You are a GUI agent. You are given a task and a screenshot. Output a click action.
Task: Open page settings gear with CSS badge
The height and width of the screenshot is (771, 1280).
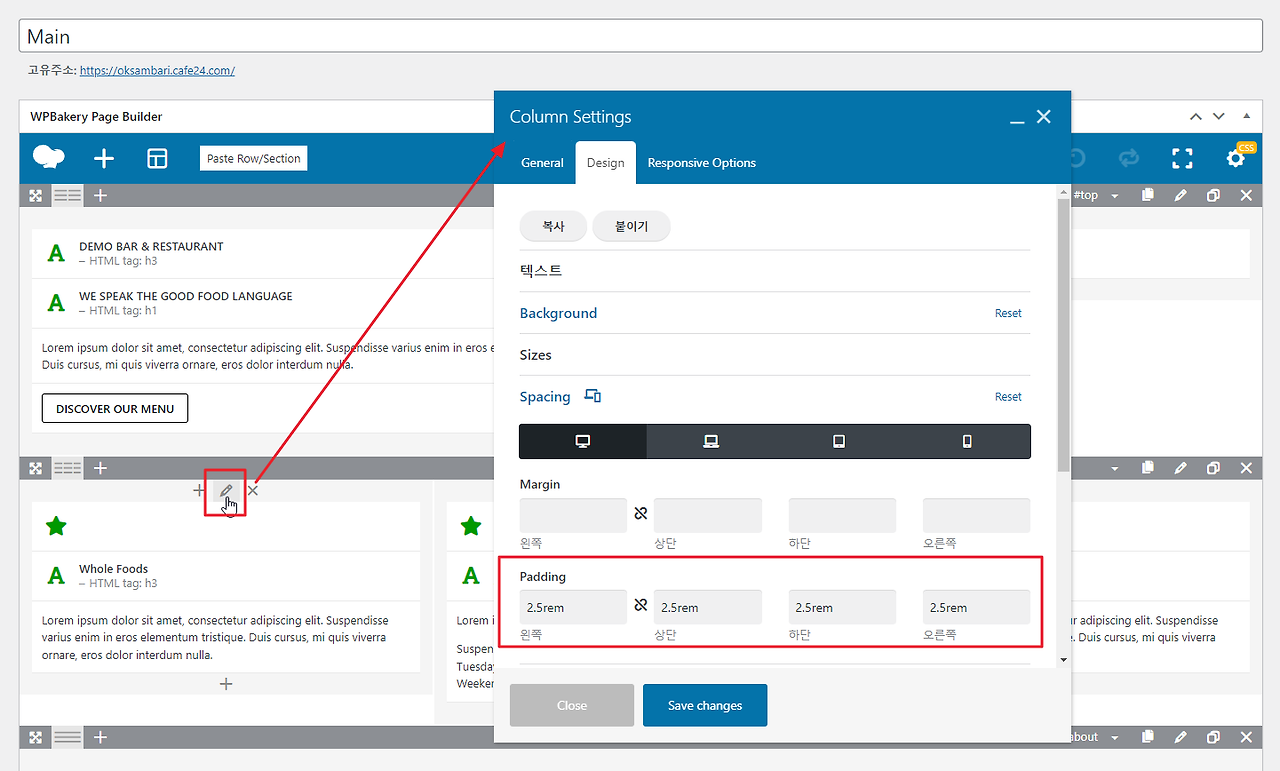click(x=1236, y=158)
